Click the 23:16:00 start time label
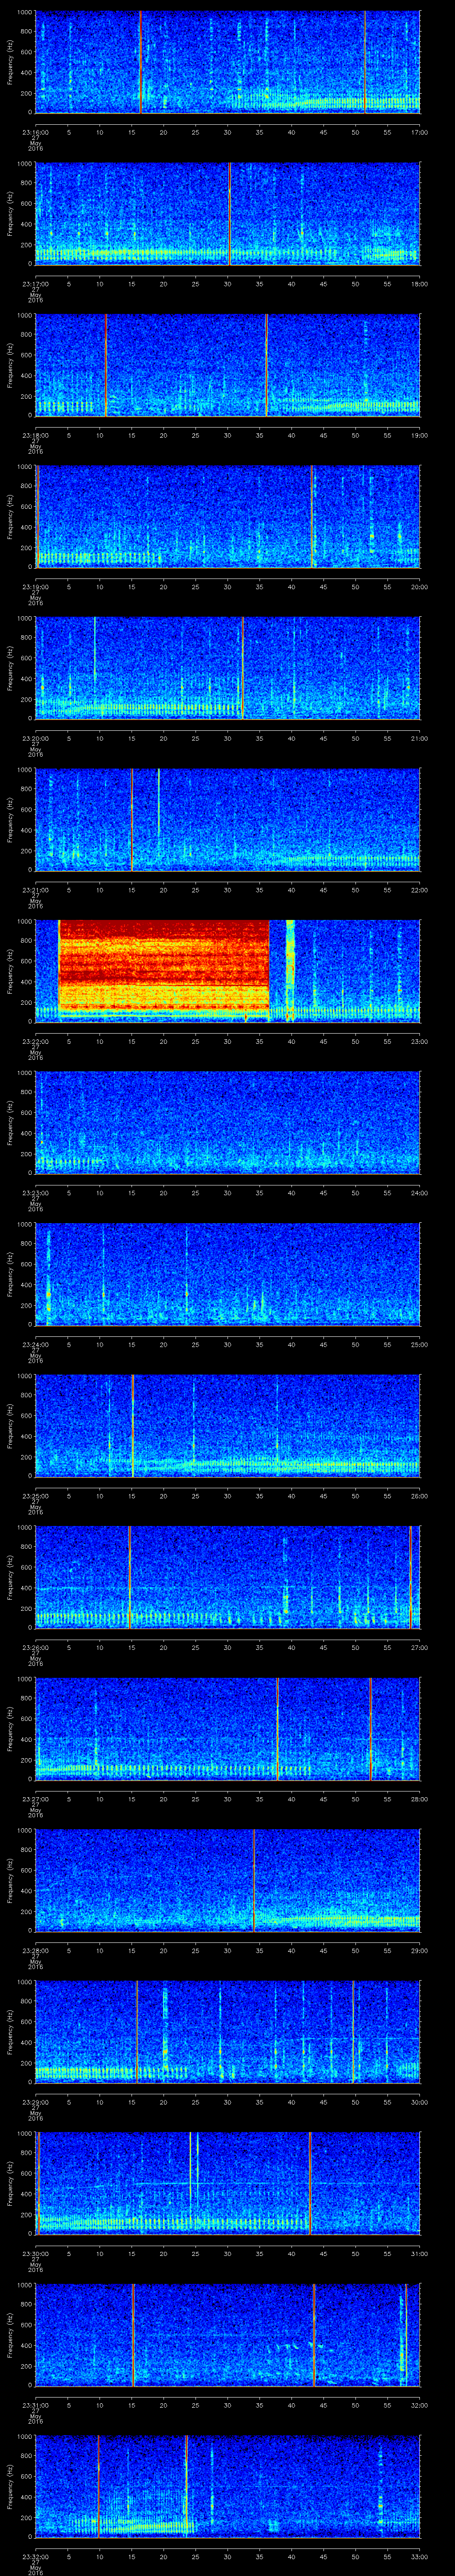Viewport: 455px width, 2576px height. (x=36, y=132)
